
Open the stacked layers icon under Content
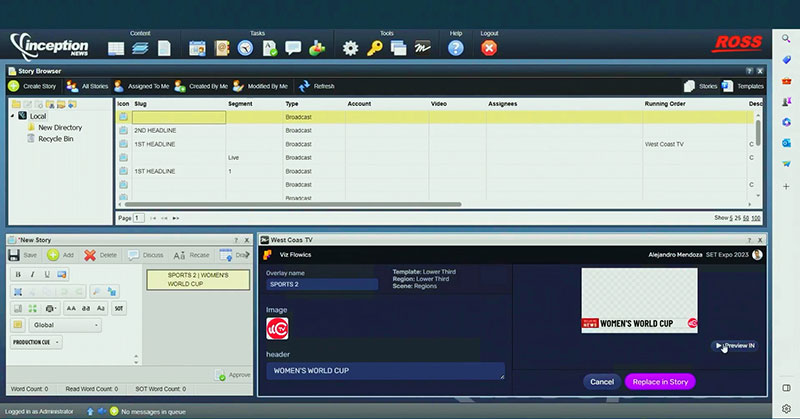tap(140, 48)
